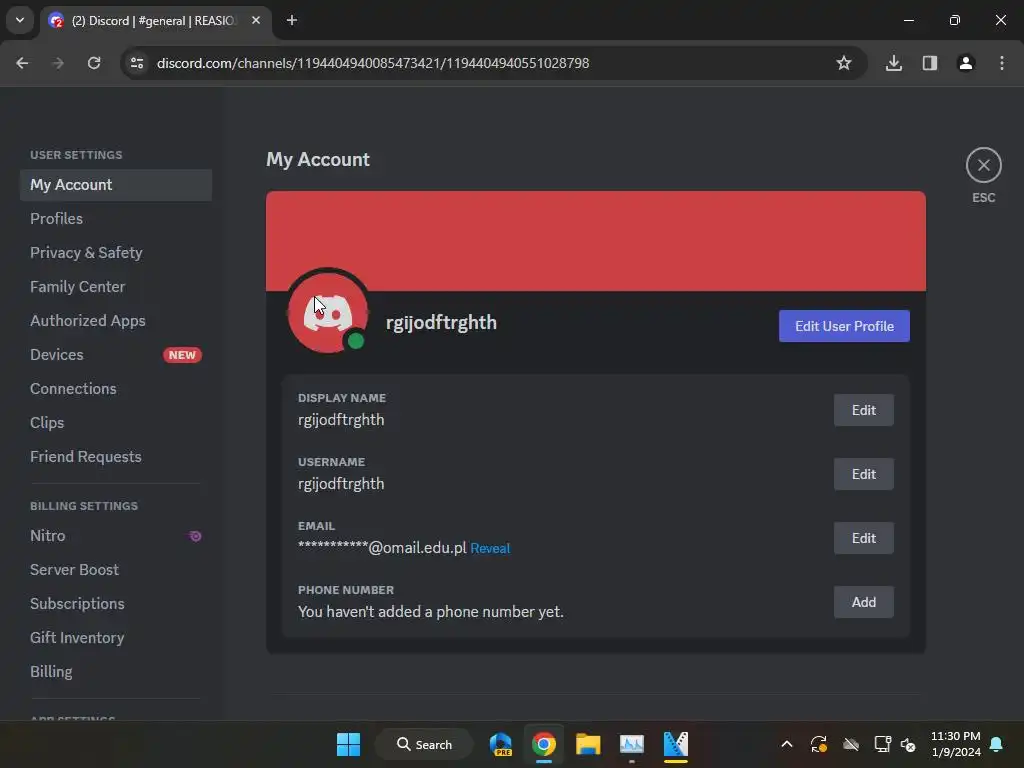This screenshot has width=1024, height=768.
Task: Open Friend Requests settings
Action: pyautogui.click(x=116, y=456)
